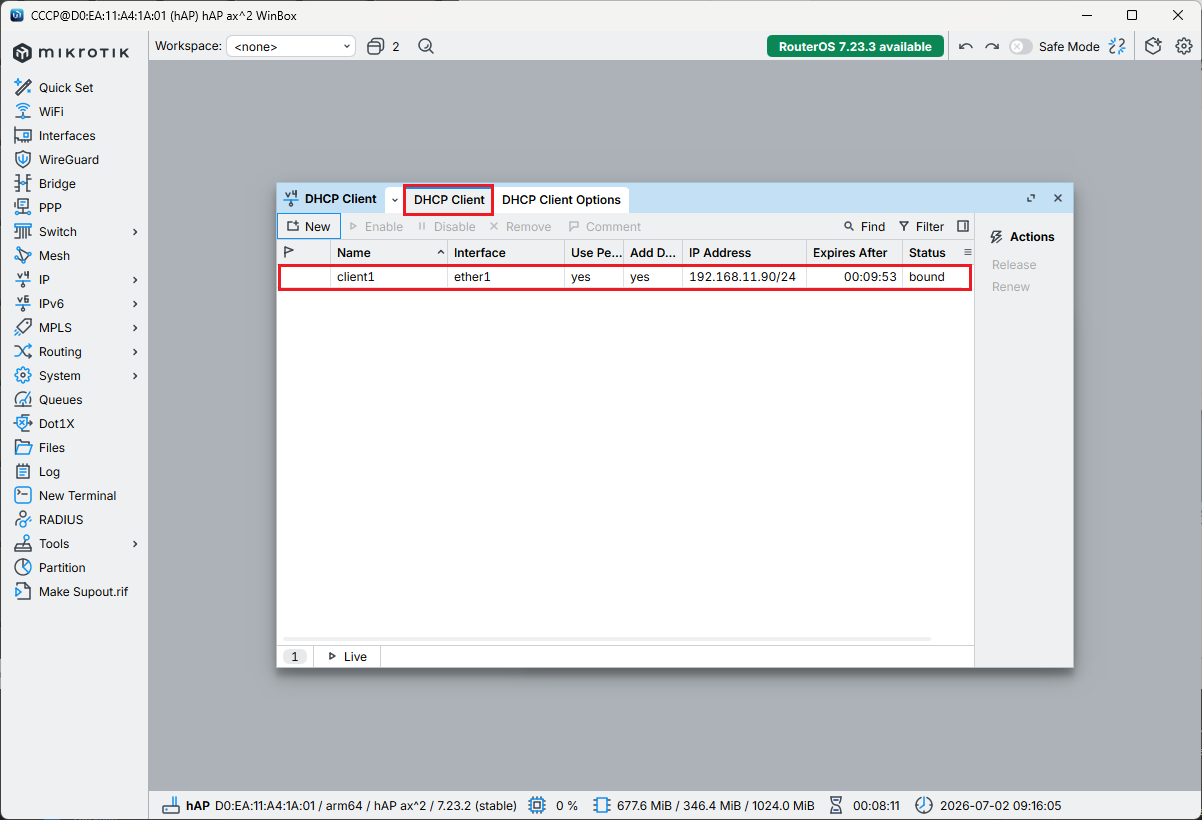
Task: Click RouterOS 7.23.3 available button
Action: [x=855, y=46]
